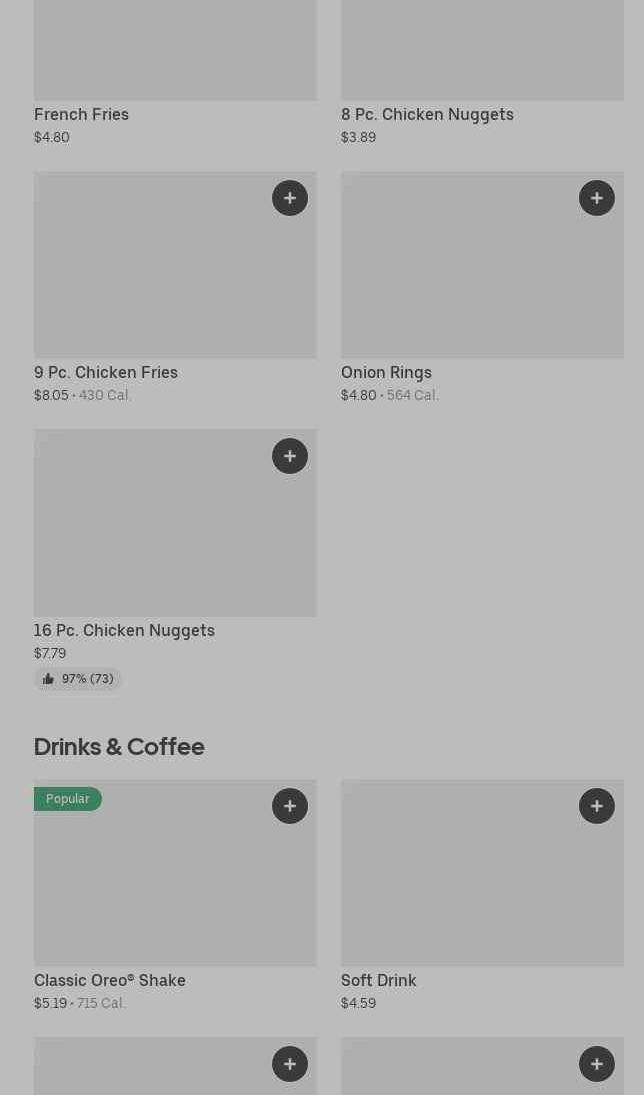
Task: Click the Drinks & Coffee section heading
Action: [x=119, y=746]
